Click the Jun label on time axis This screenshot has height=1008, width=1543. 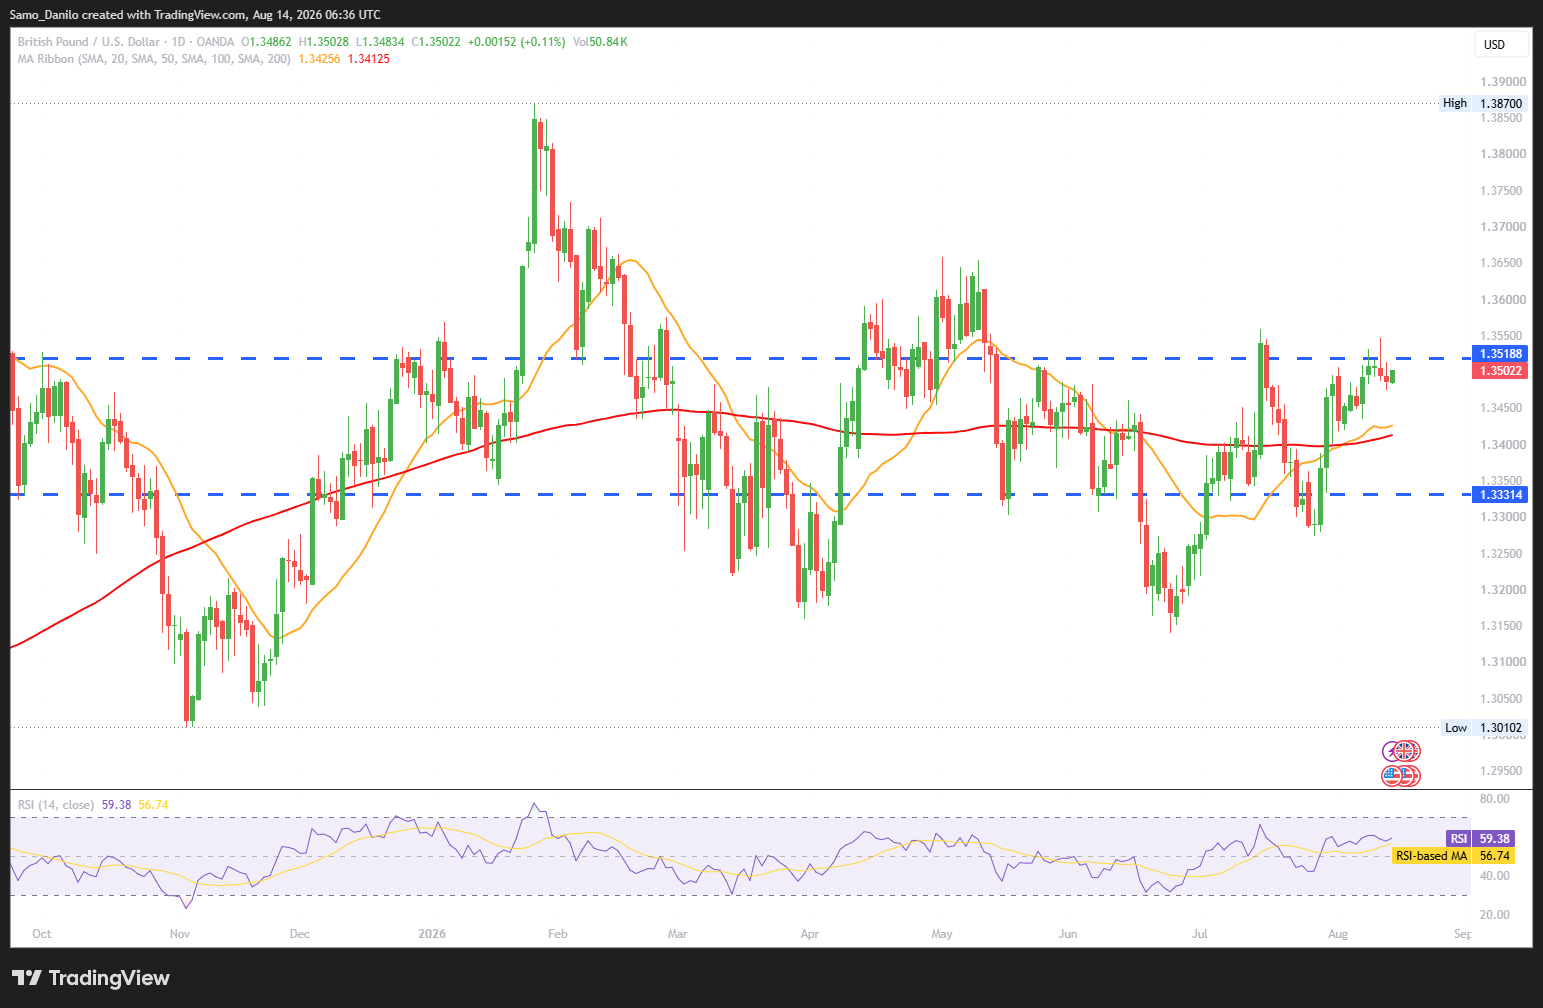1068,934
